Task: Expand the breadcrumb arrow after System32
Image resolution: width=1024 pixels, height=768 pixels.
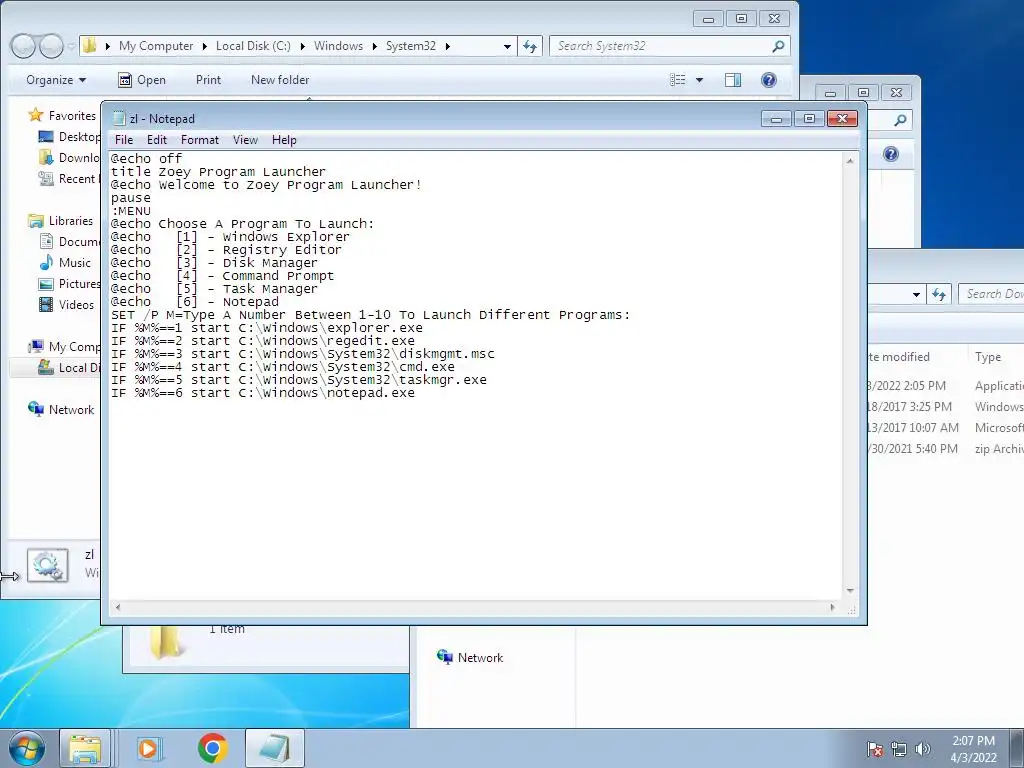Action: pos(447,46)
